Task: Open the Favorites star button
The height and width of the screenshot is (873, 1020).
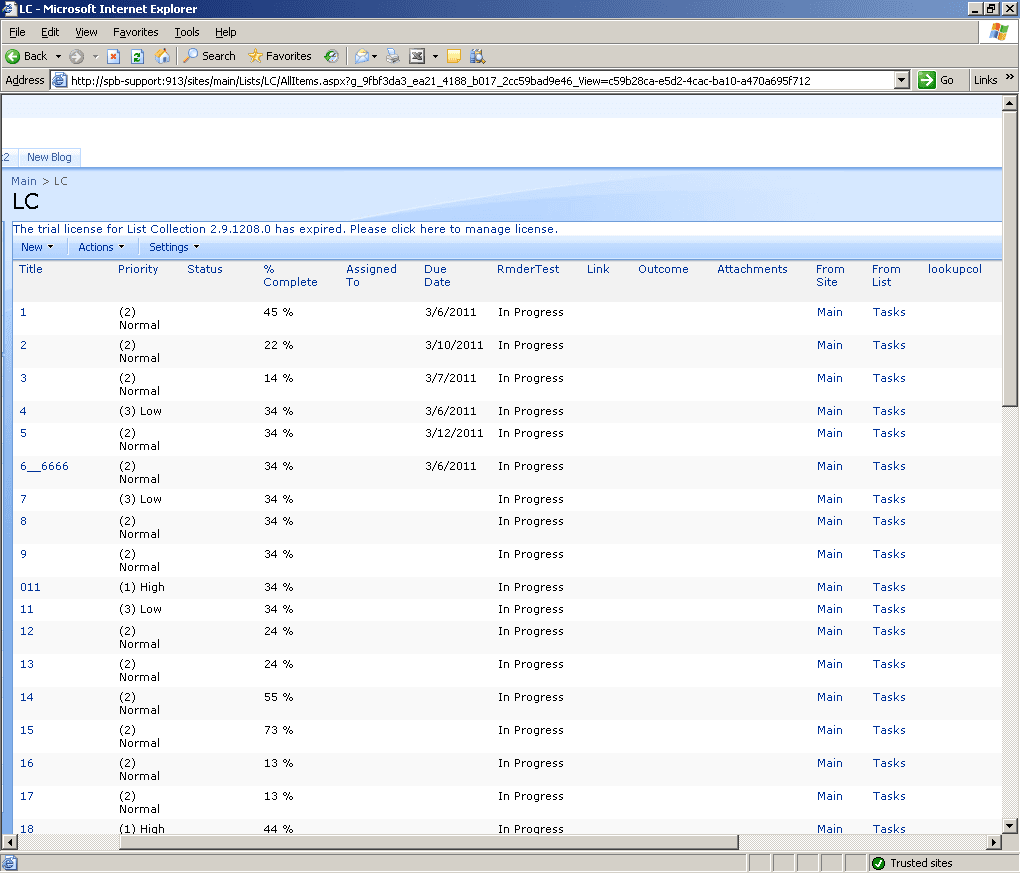Action: point(280,56)
